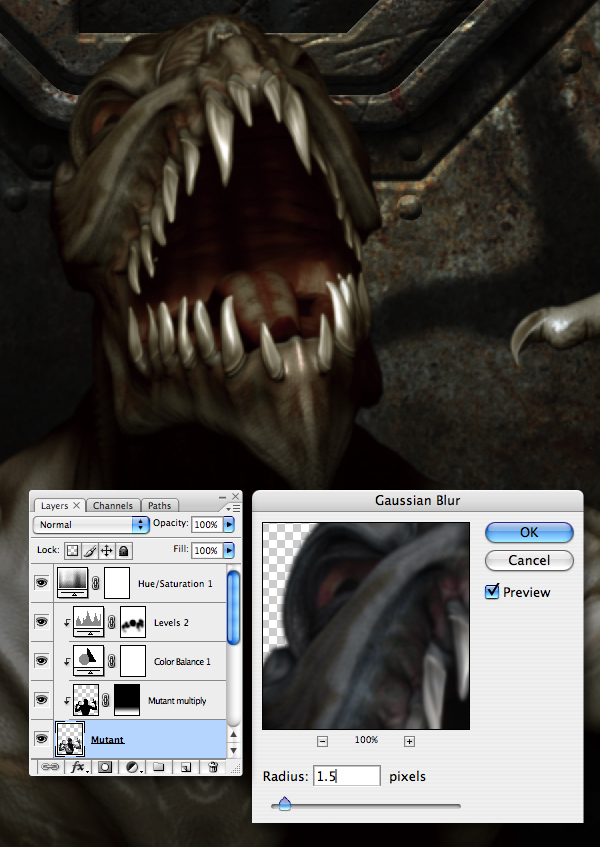Image resolution: width=600 pixels, height=847 pixels.
Task: Select the Color Balance 1 layer mask
Action: [133, 661]
